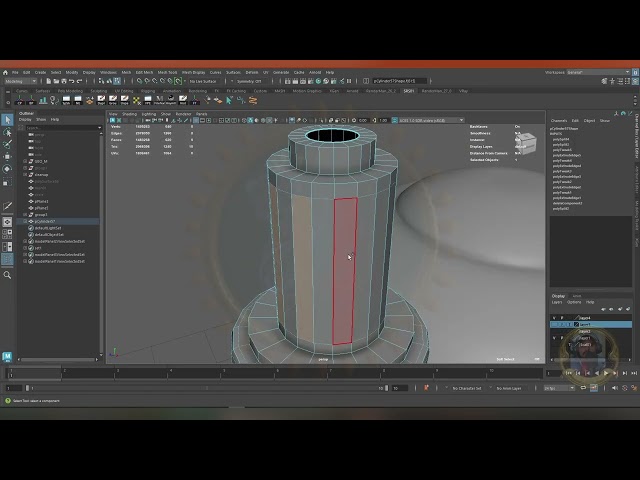The height and width of the screenshot is (480, 640).
Task: Click the green-outlined magnet snap icon
Action: 178,81
